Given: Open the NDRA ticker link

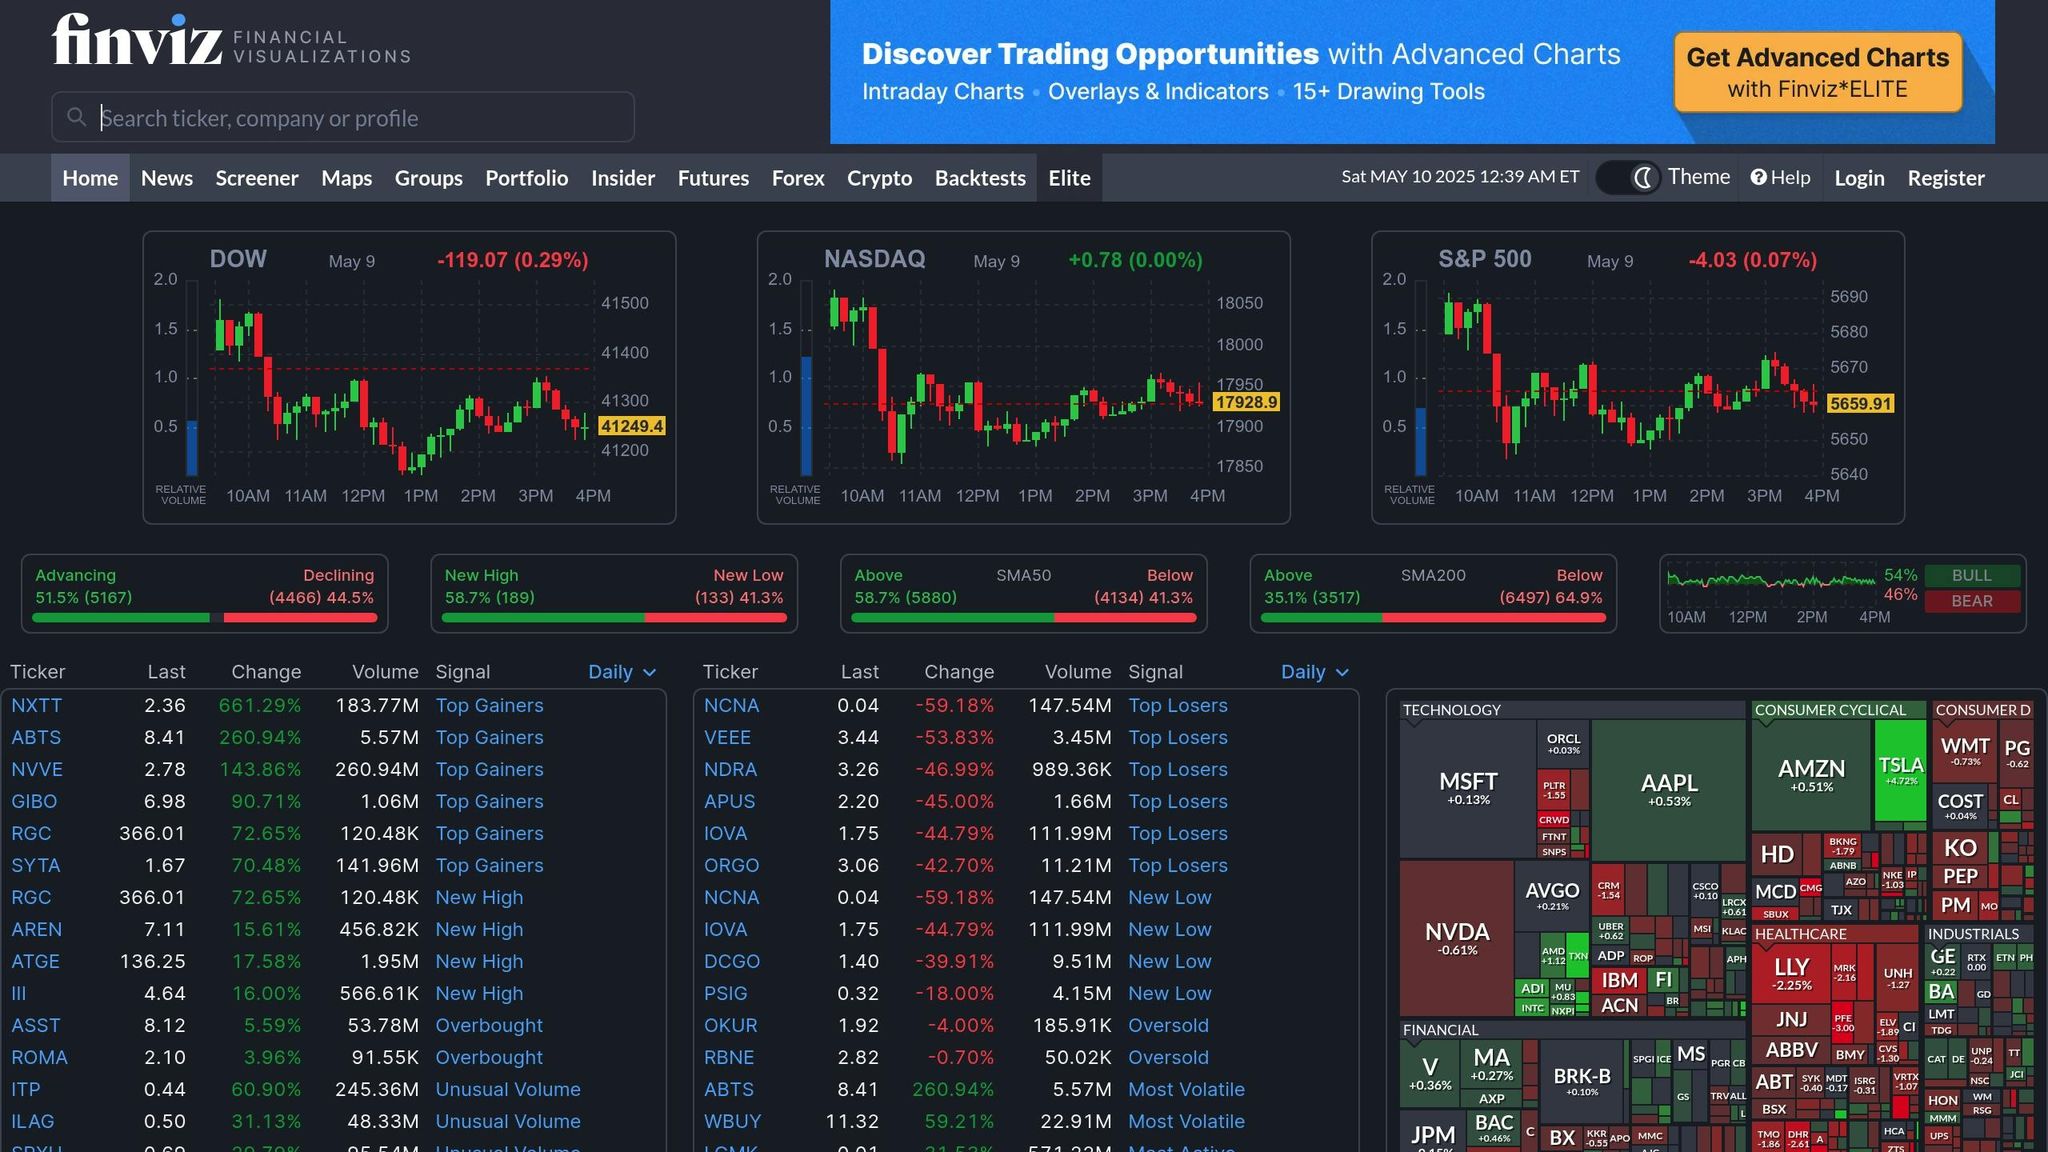Looking at the screenshot, I should click(731, 769).
